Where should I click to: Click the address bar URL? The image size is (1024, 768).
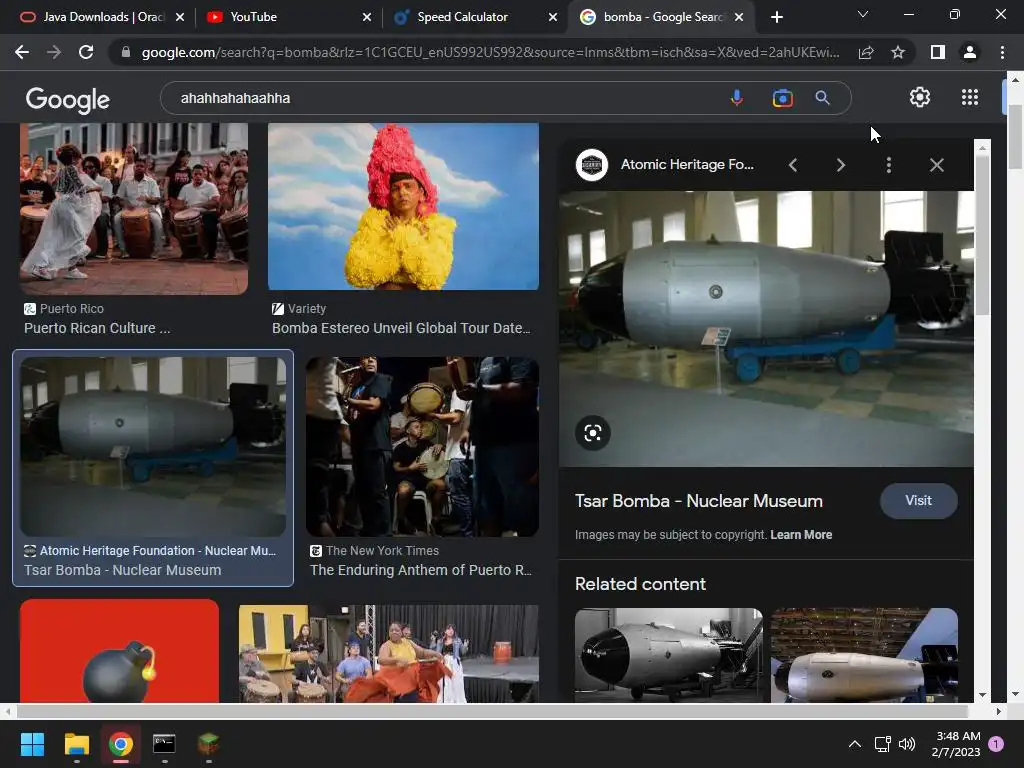click(x=490, y=52)
